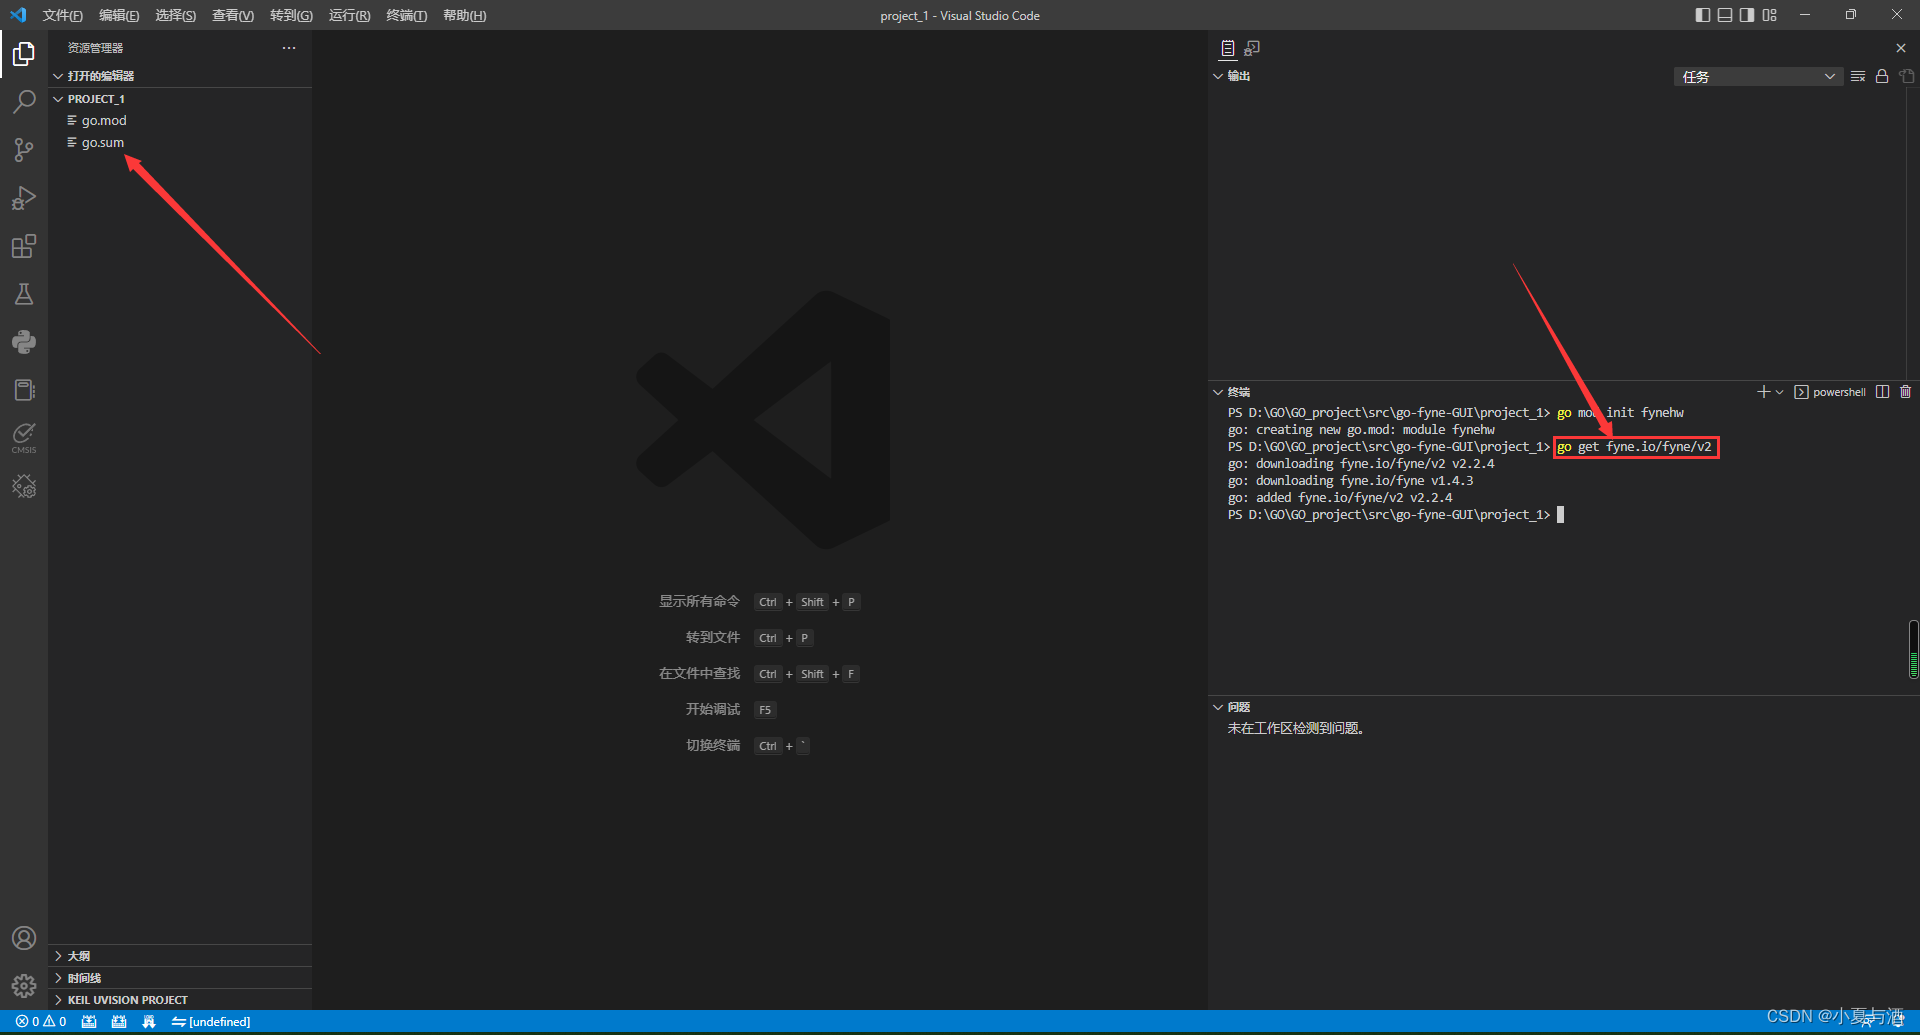
Task: Click the VS Code logo in title bar
Action: tap(18, 15)
